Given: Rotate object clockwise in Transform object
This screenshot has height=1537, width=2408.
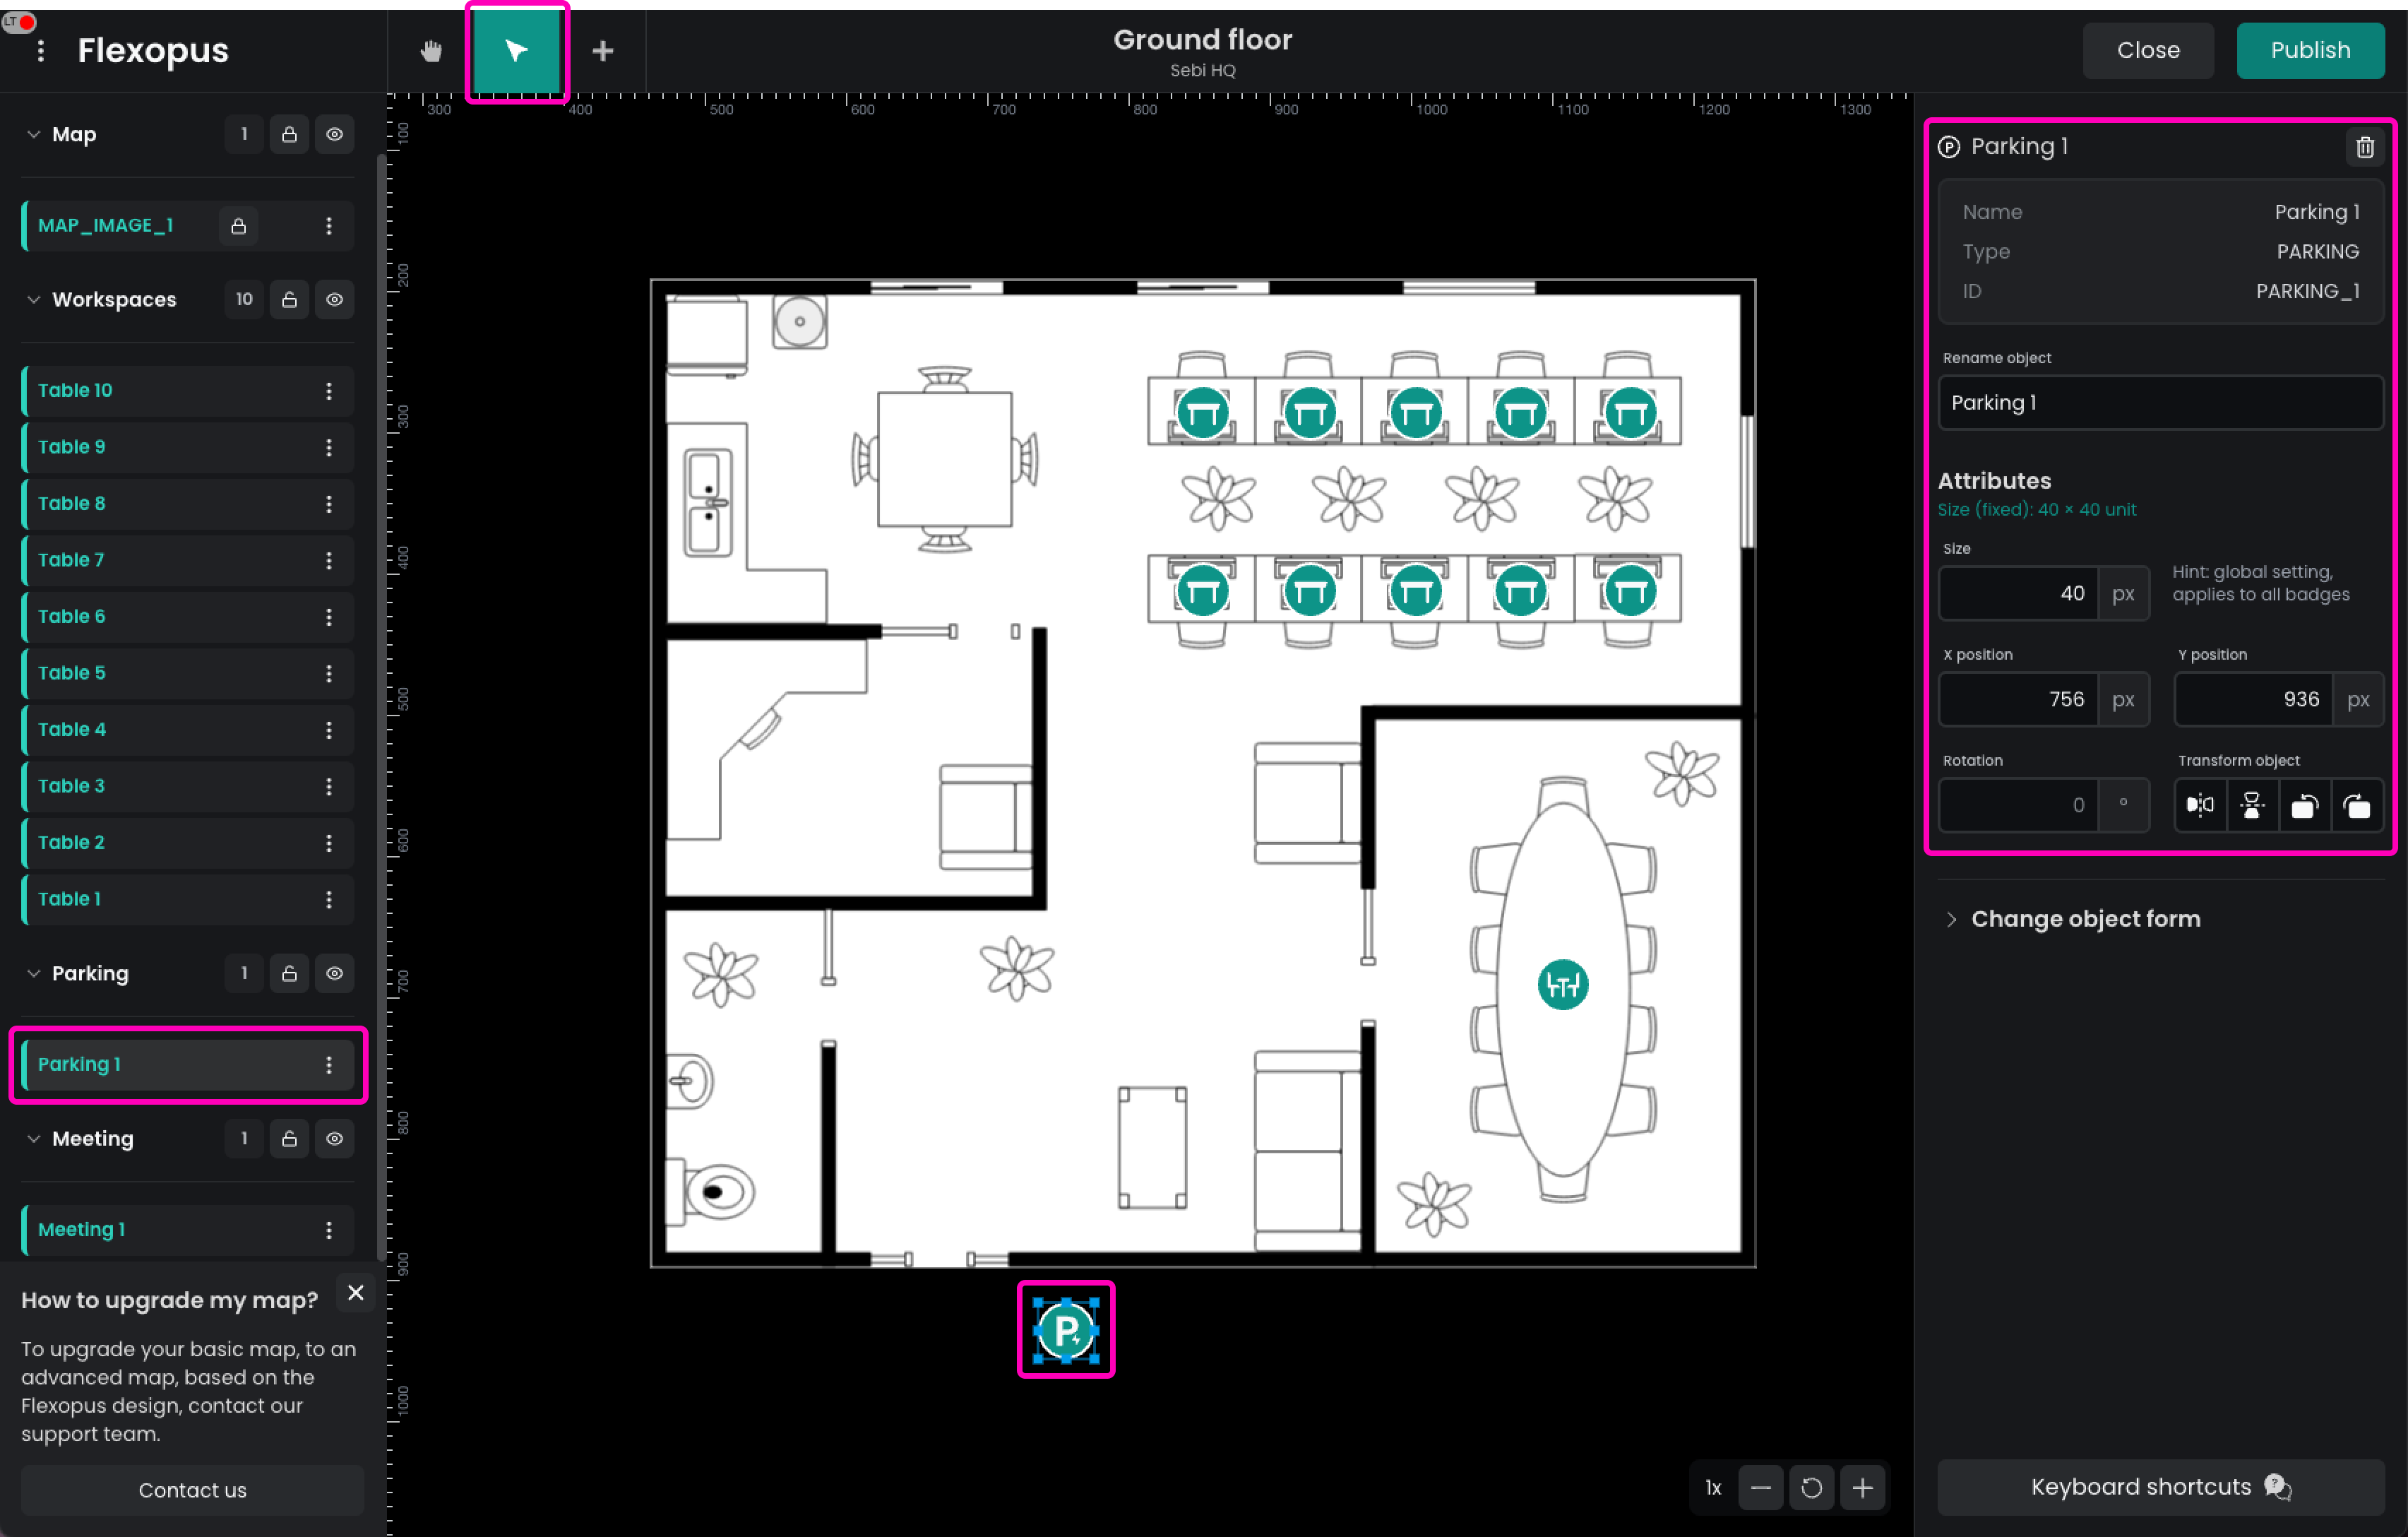Looking at the screenshot, I should [x=2356, y=805].
